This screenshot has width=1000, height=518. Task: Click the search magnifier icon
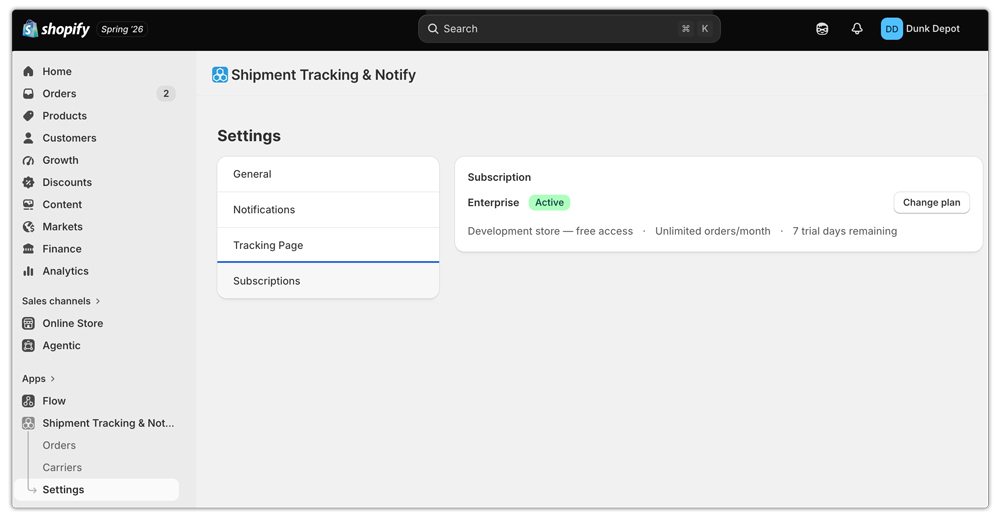(433, 29)
